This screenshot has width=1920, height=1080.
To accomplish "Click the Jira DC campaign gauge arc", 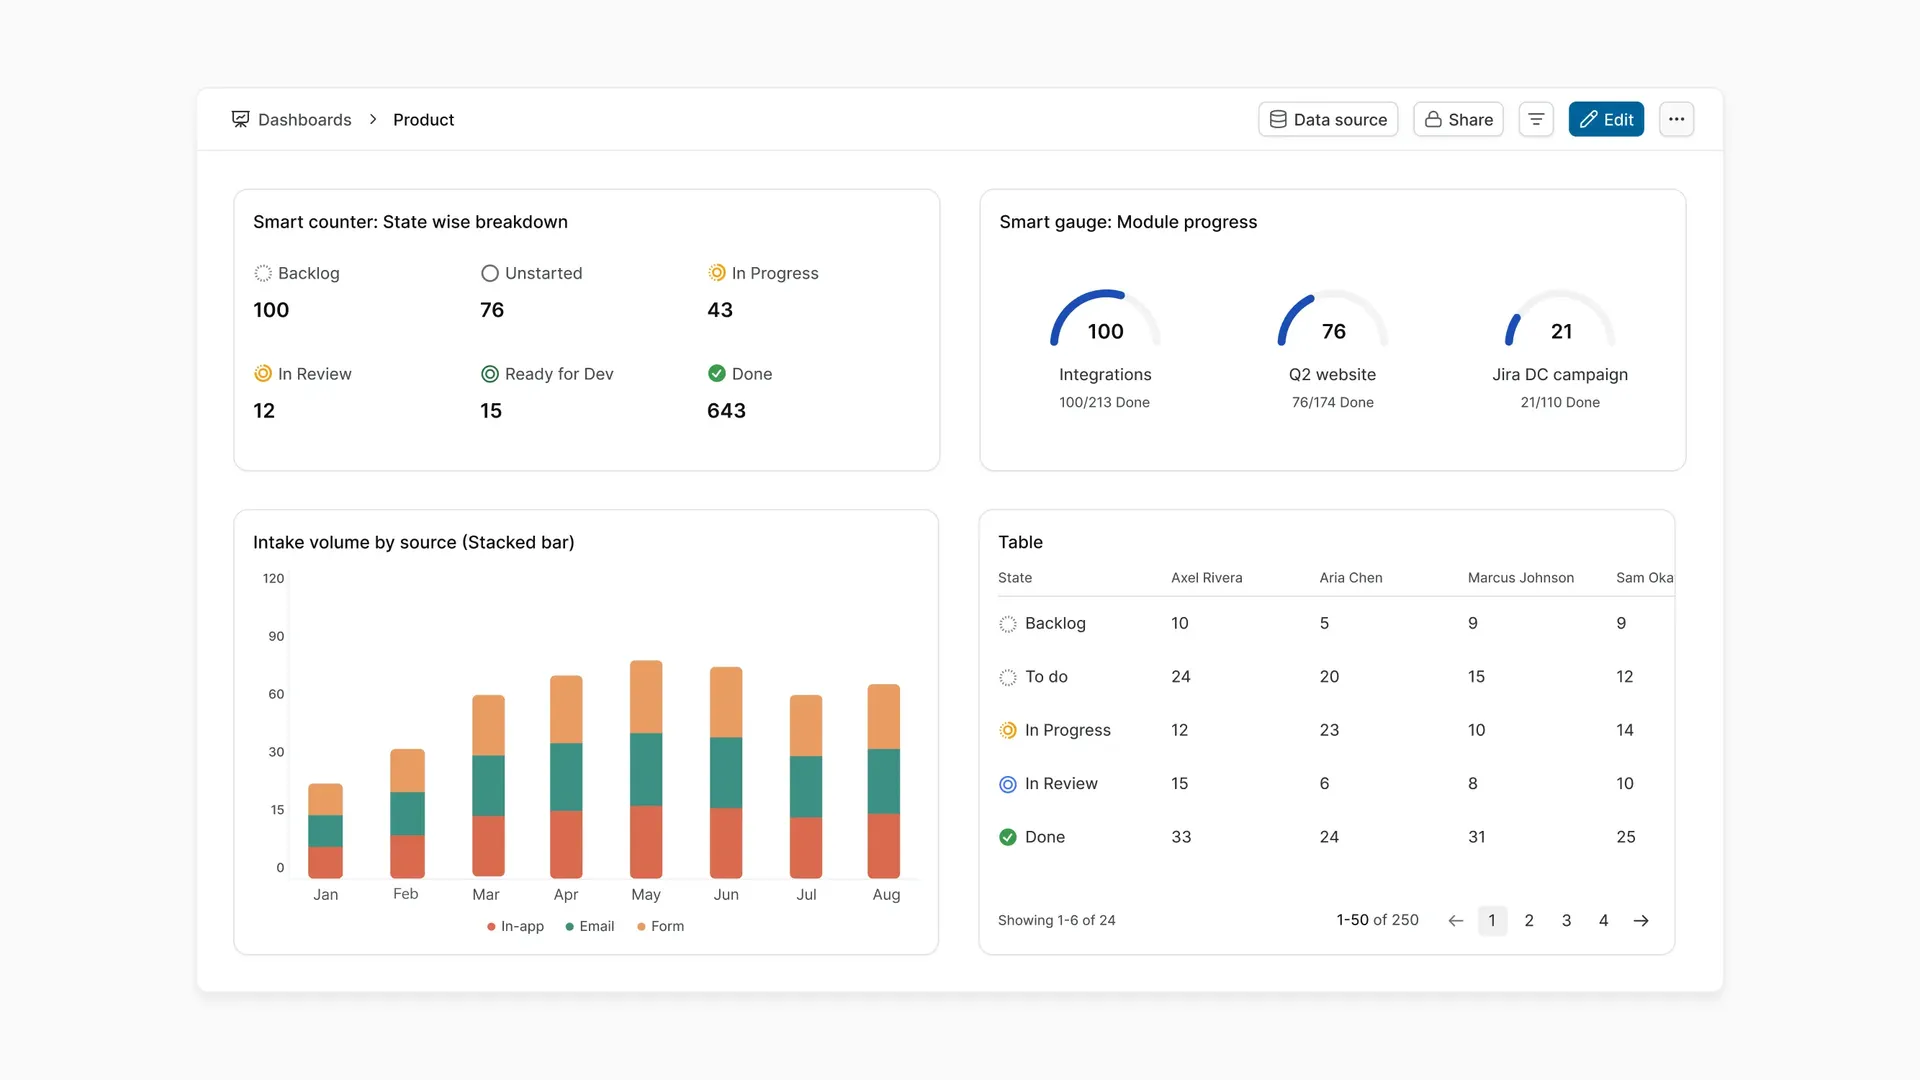I will 1560,317.
